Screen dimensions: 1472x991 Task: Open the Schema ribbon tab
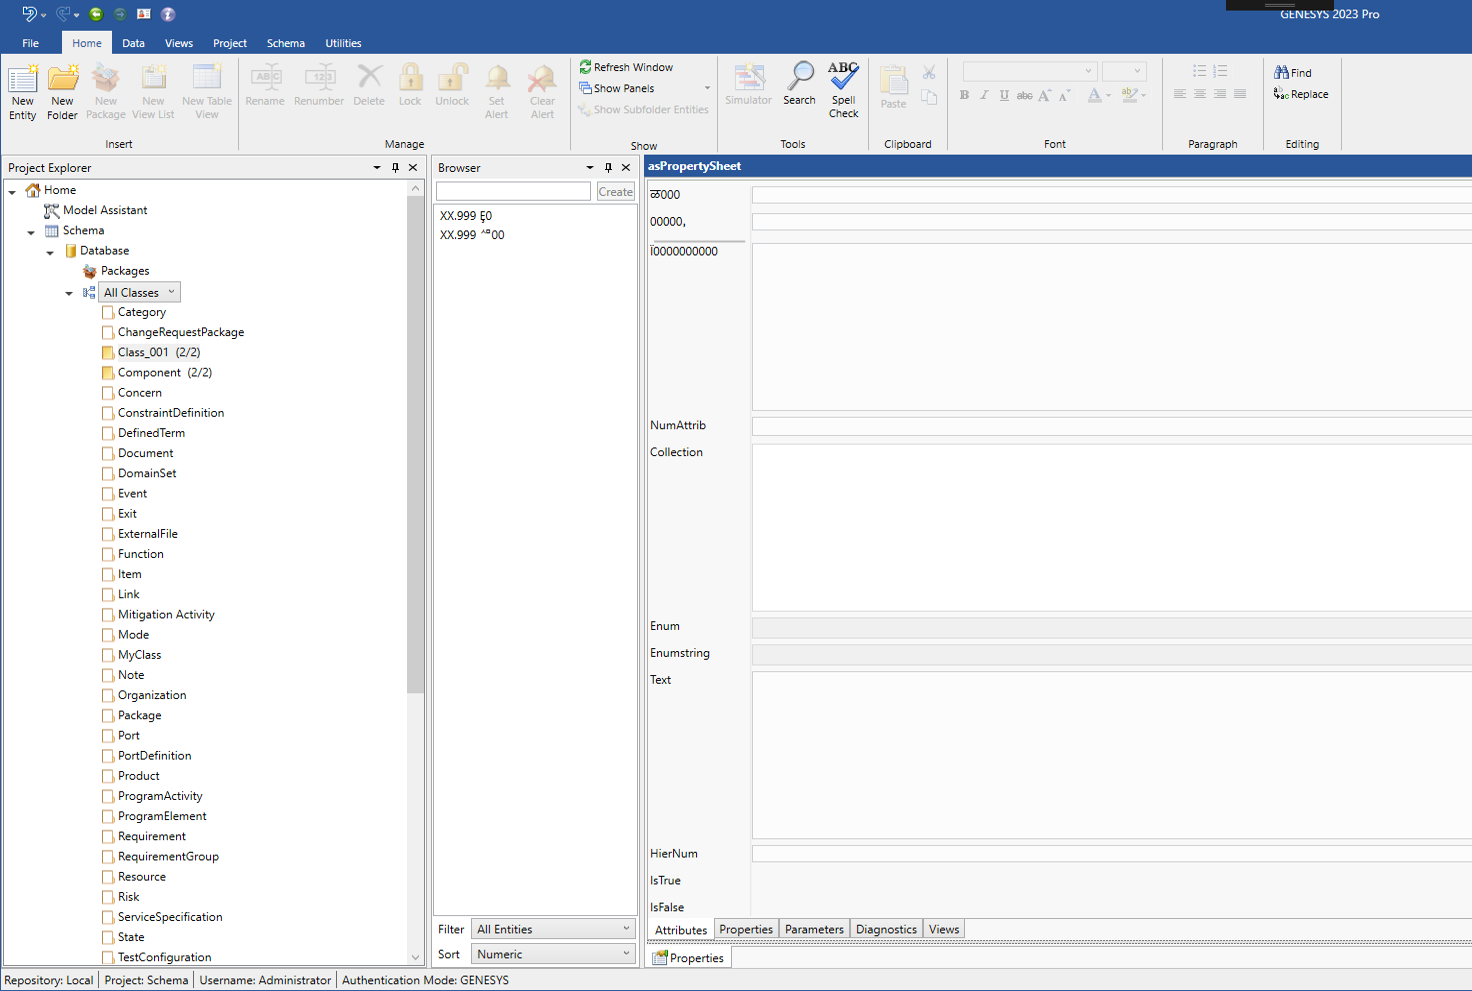(285, 43)
